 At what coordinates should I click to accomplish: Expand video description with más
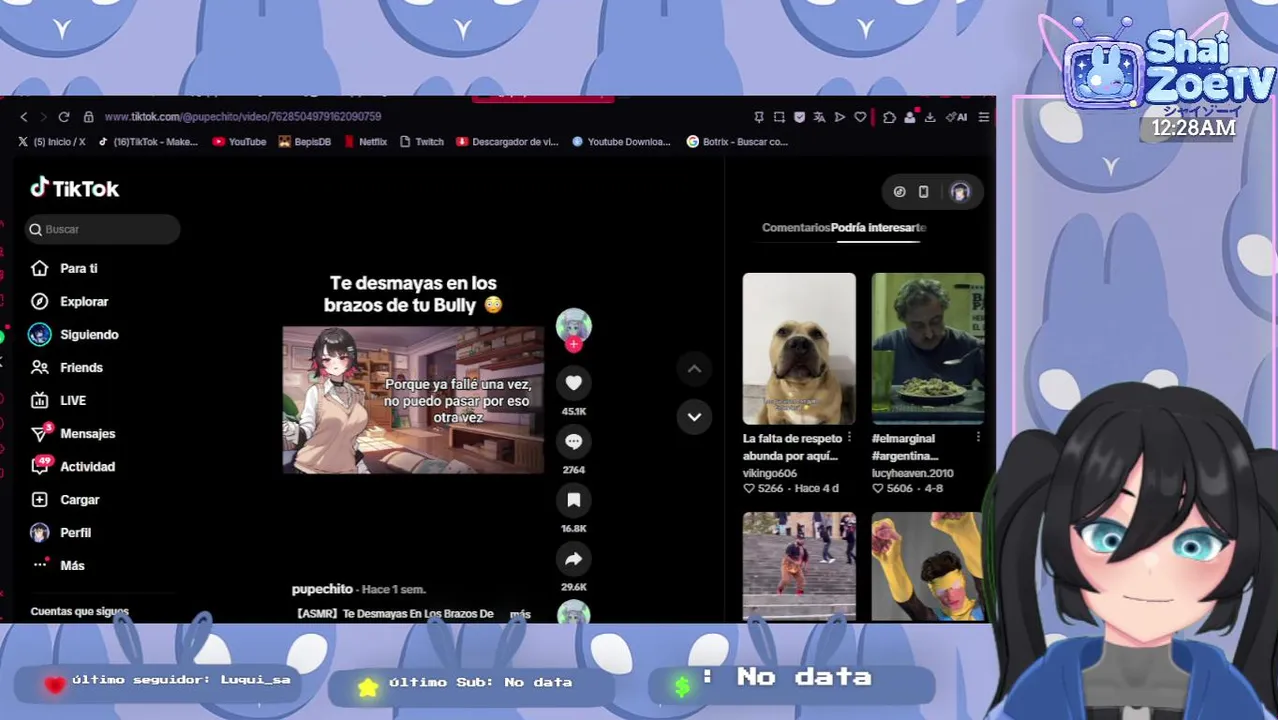click(520, 613)
